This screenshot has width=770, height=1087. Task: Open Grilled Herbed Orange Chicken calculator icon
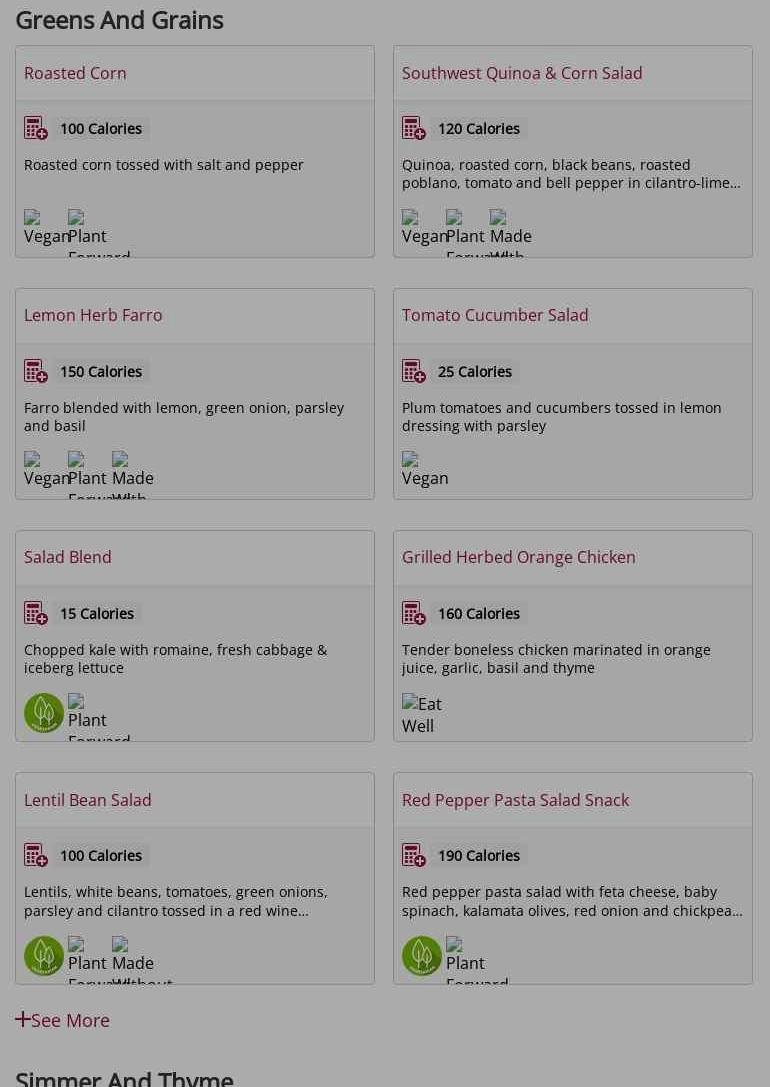click(414, 614)
